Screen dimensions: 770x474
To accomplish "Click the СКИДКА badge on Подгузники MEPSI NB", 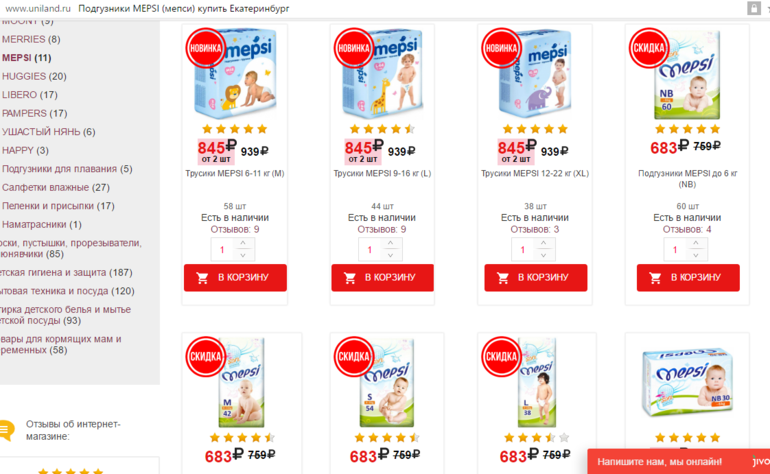I will click(x=649, y=48).
